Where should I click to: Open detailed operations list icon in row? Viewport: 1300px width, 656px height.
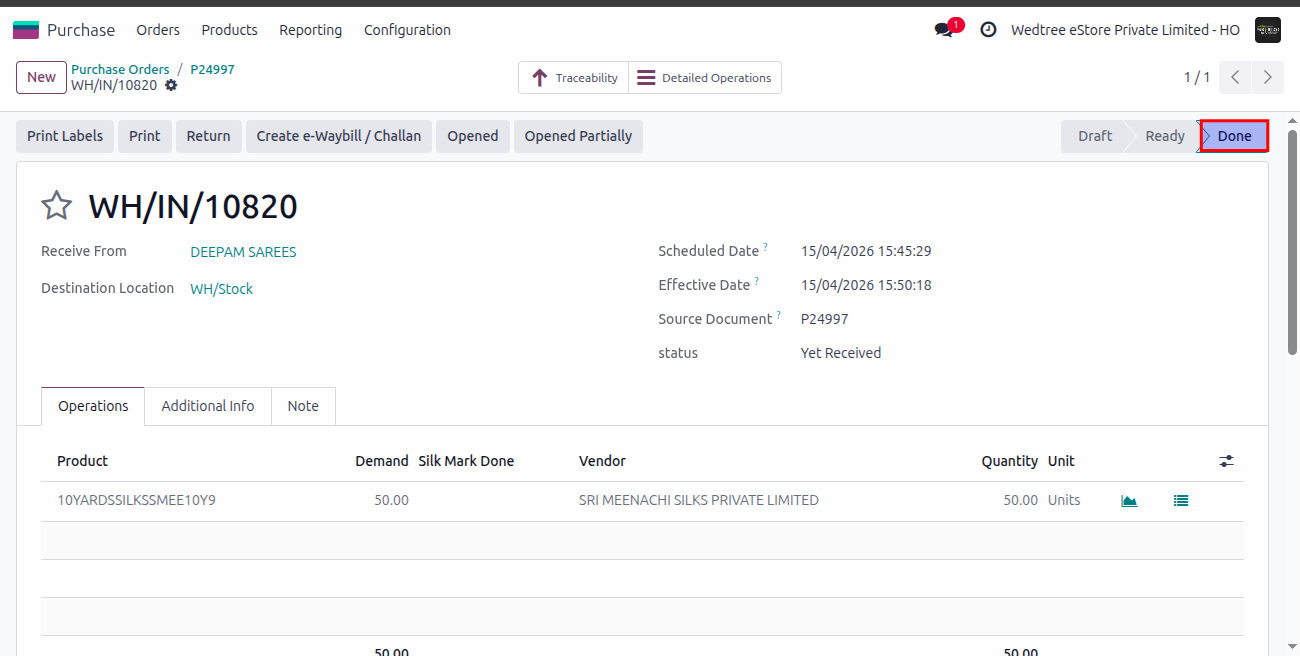click(1181, 501)
